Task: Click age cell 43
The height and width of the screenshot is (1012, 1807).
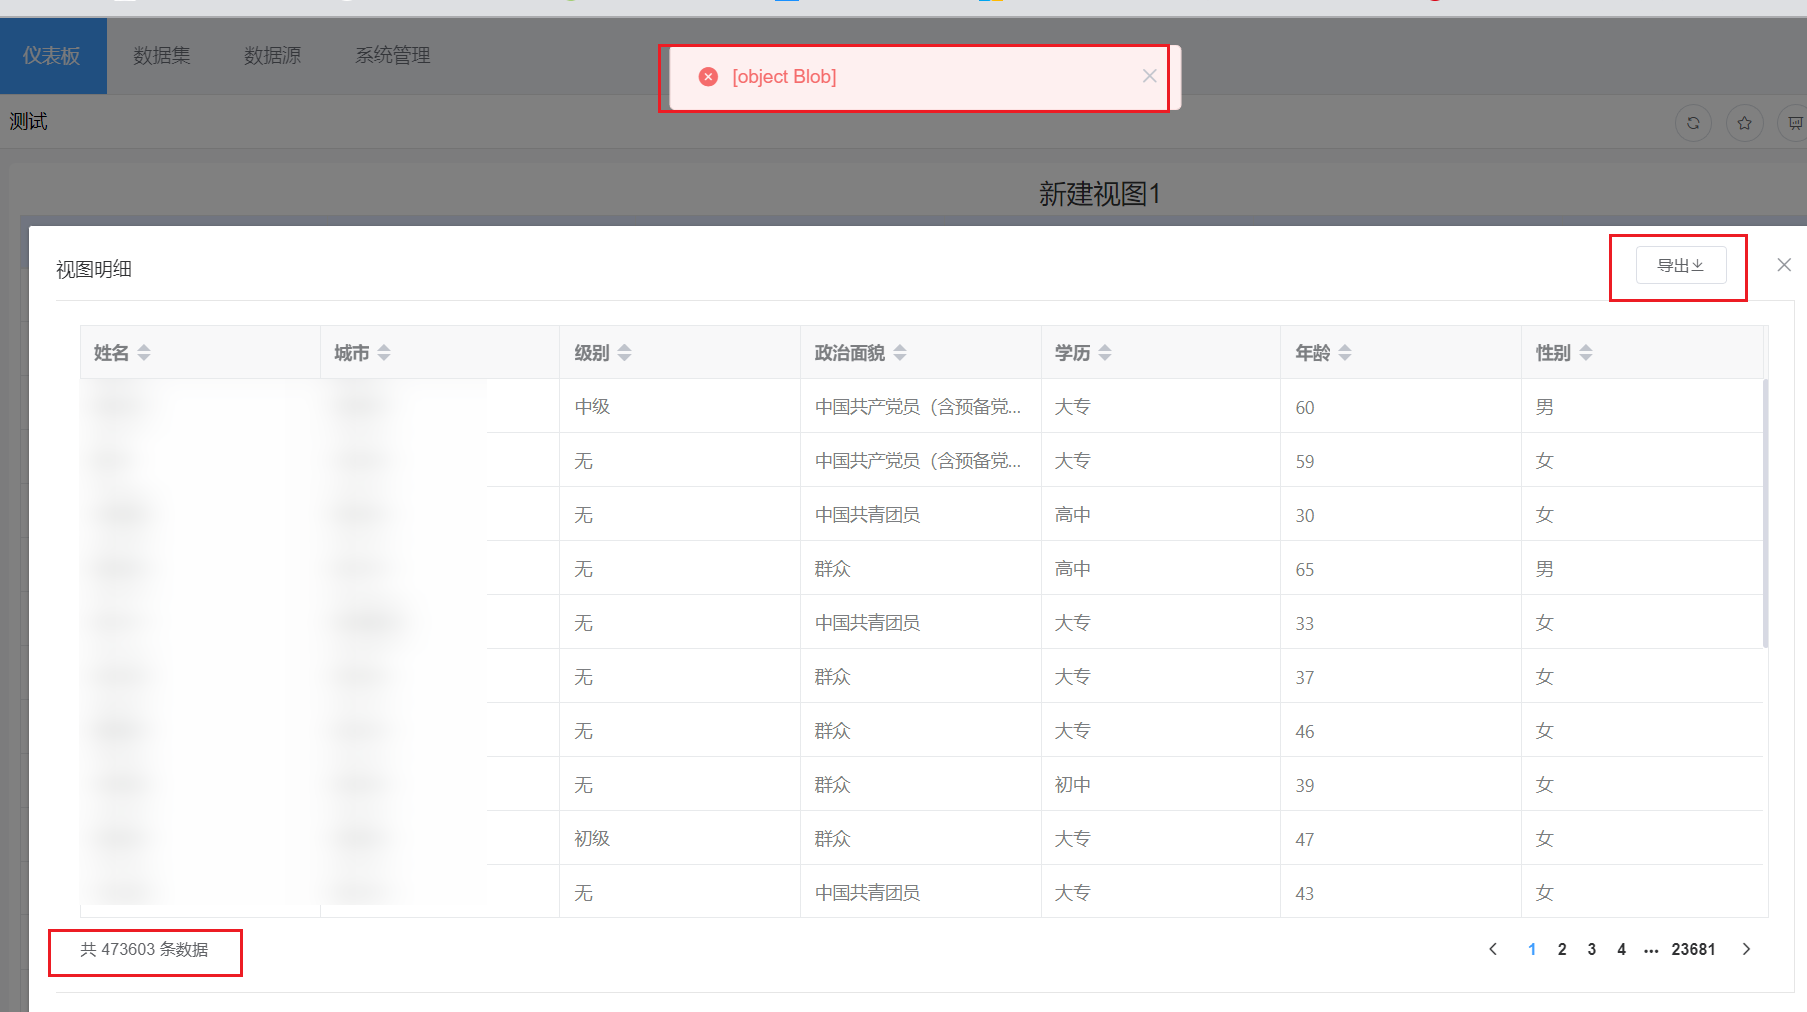Action: pyautogui.click(x=1401, y=892)
